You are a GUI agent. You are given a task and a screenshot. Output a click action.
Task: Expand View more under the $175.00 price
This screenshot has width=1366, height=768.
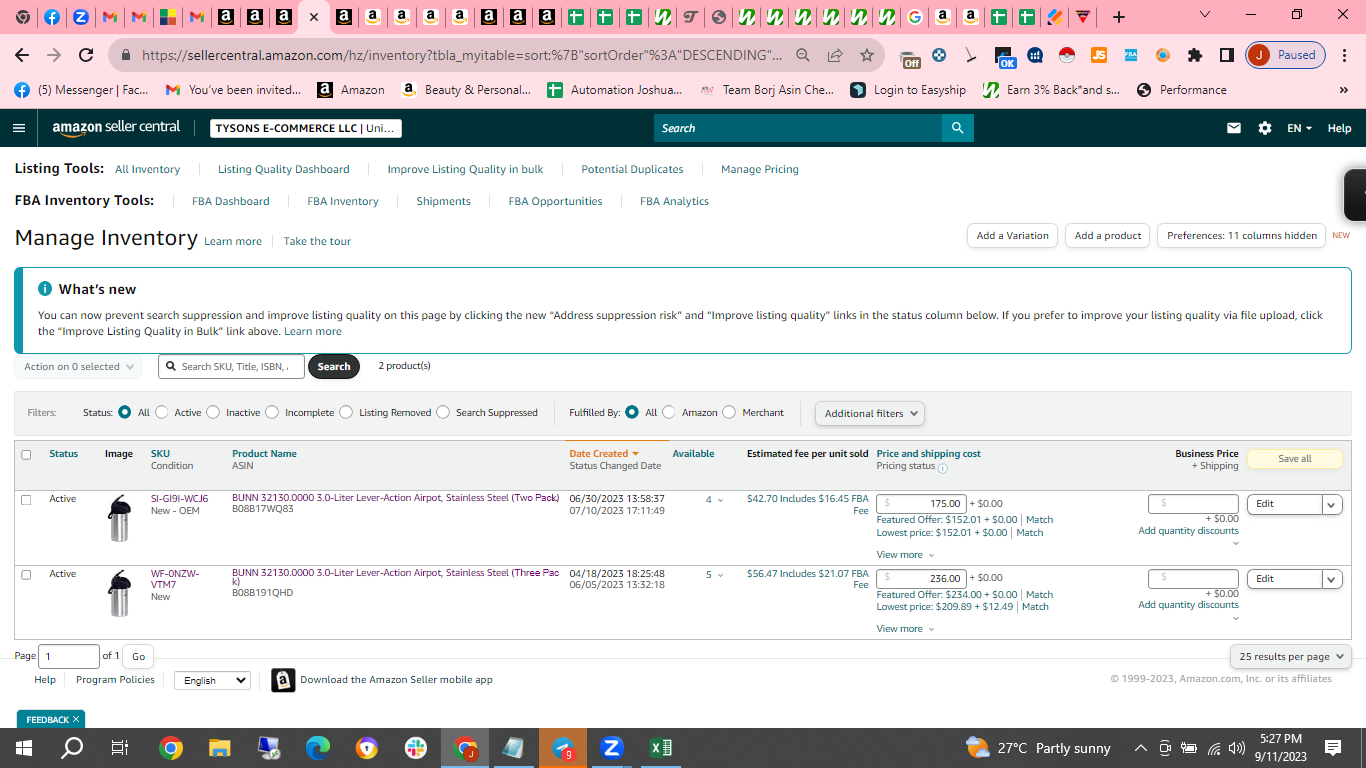pos(905,555)
